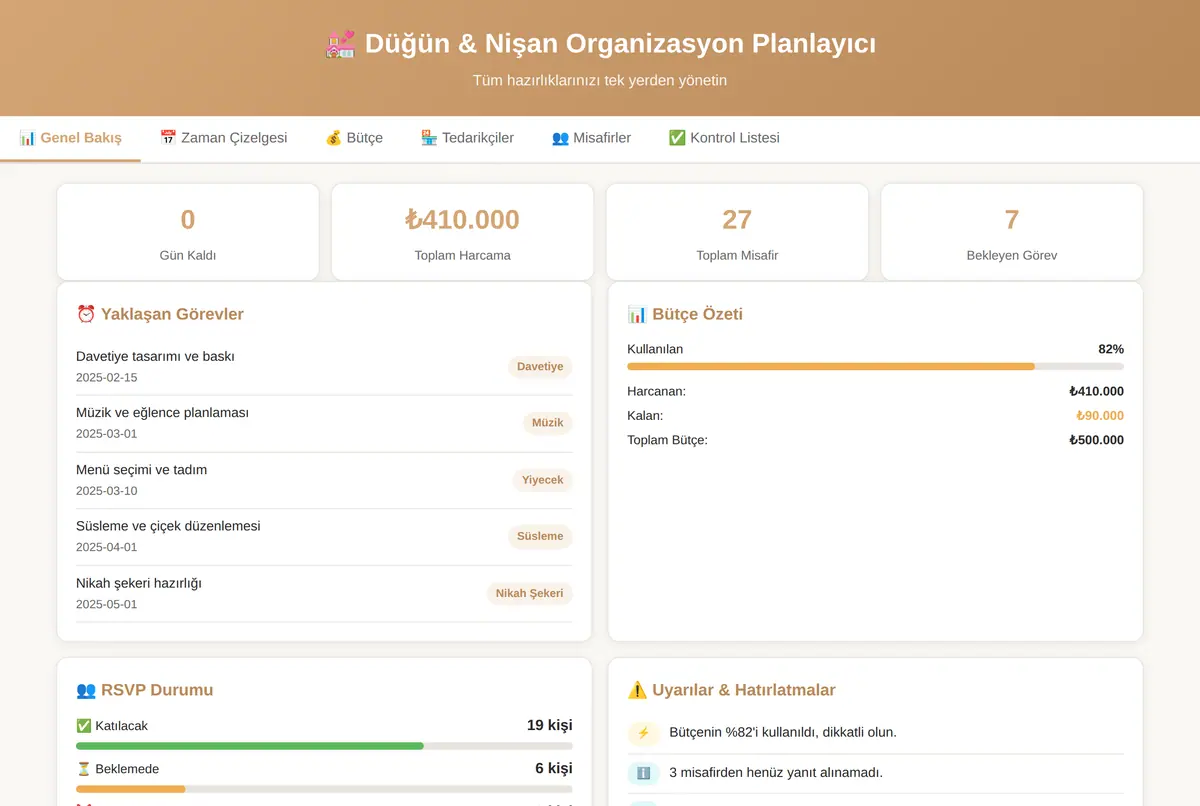Click the info icon on the guest reminder
Screen dimensions: 1200x806
643,773
